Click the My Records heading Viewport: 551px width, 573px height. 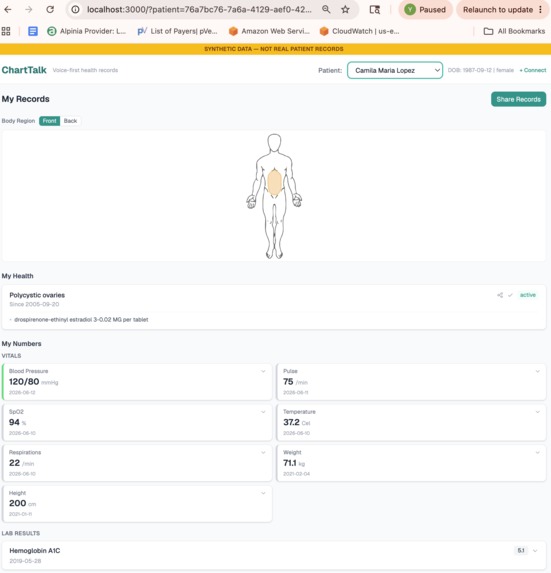tap(26, 99)
